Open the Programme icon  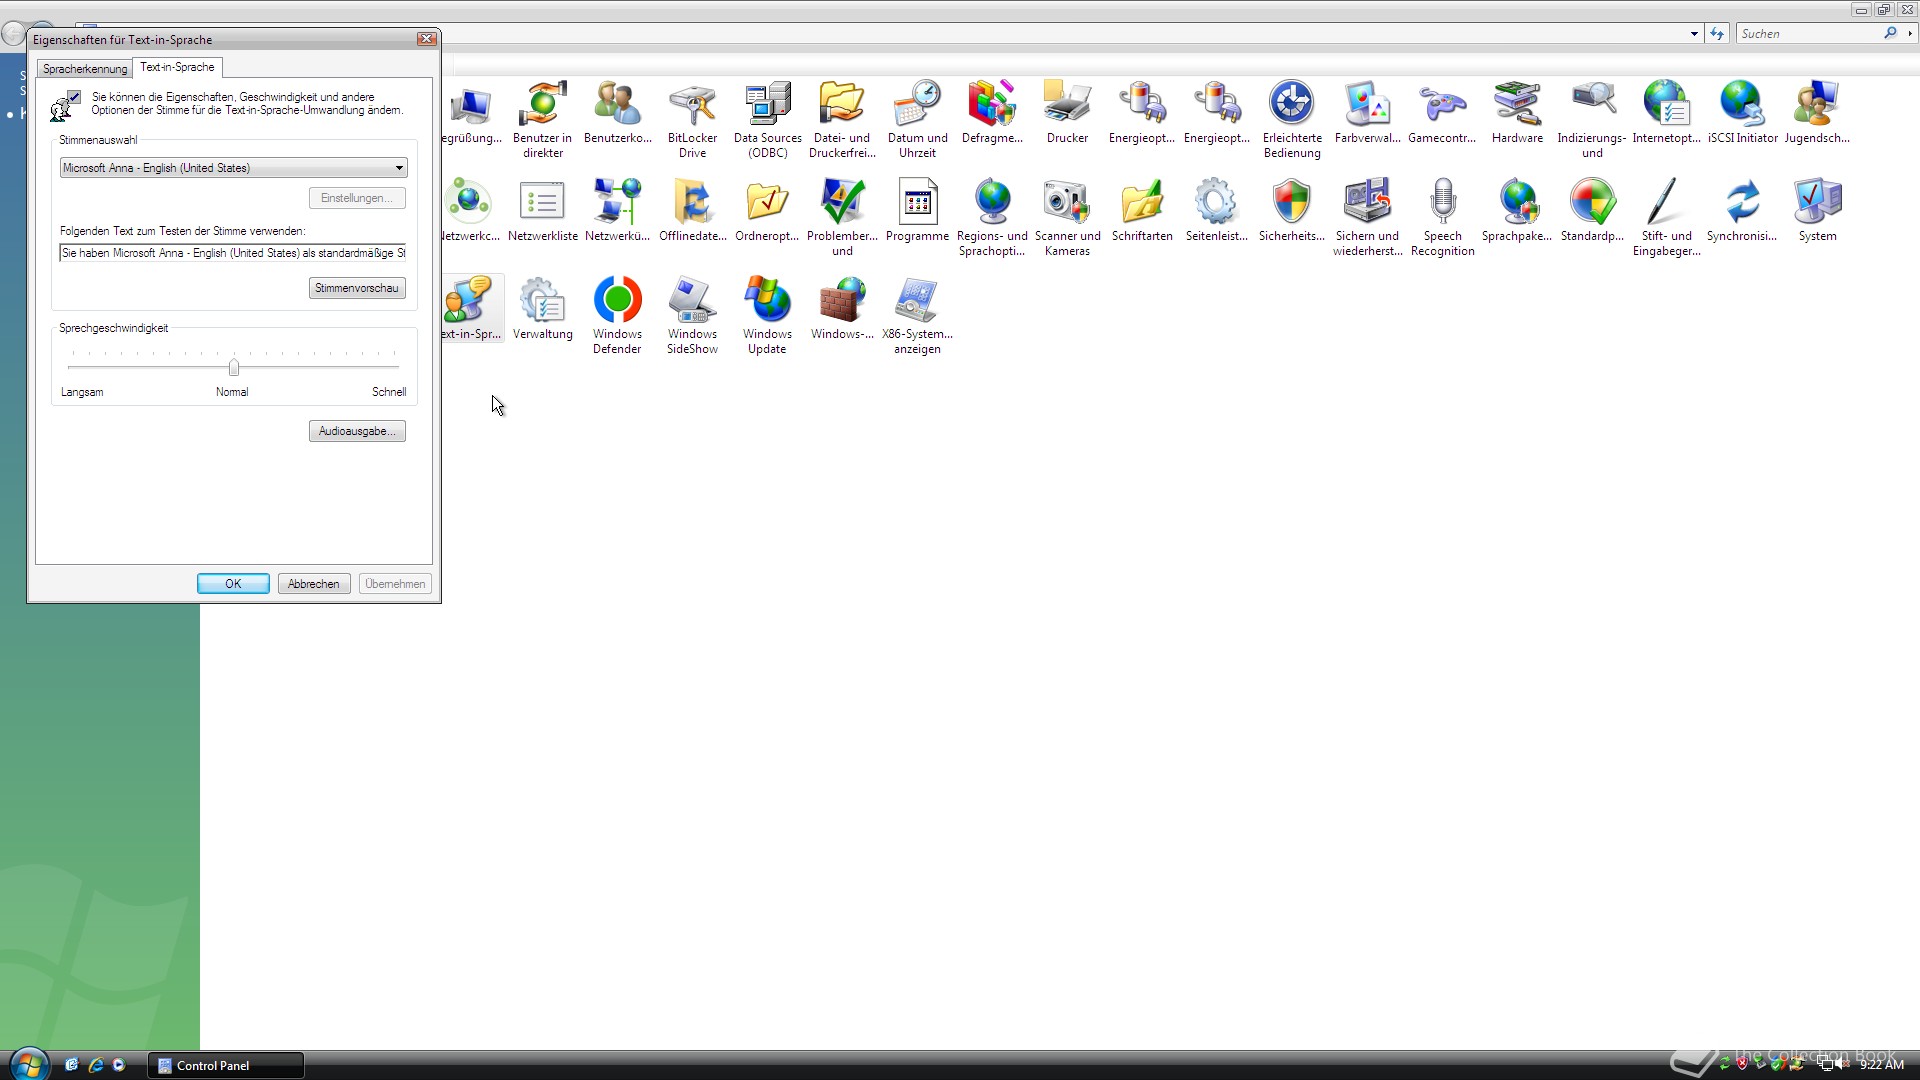tap(917, 210)
